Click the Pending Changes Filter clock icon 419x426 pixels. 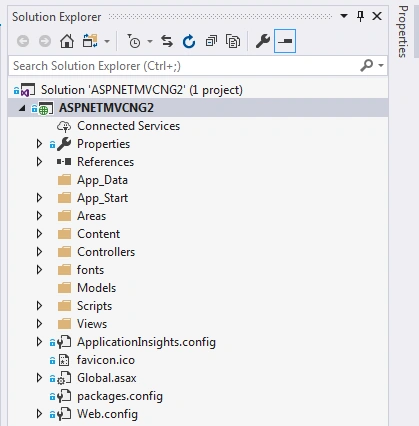point(134,41)
